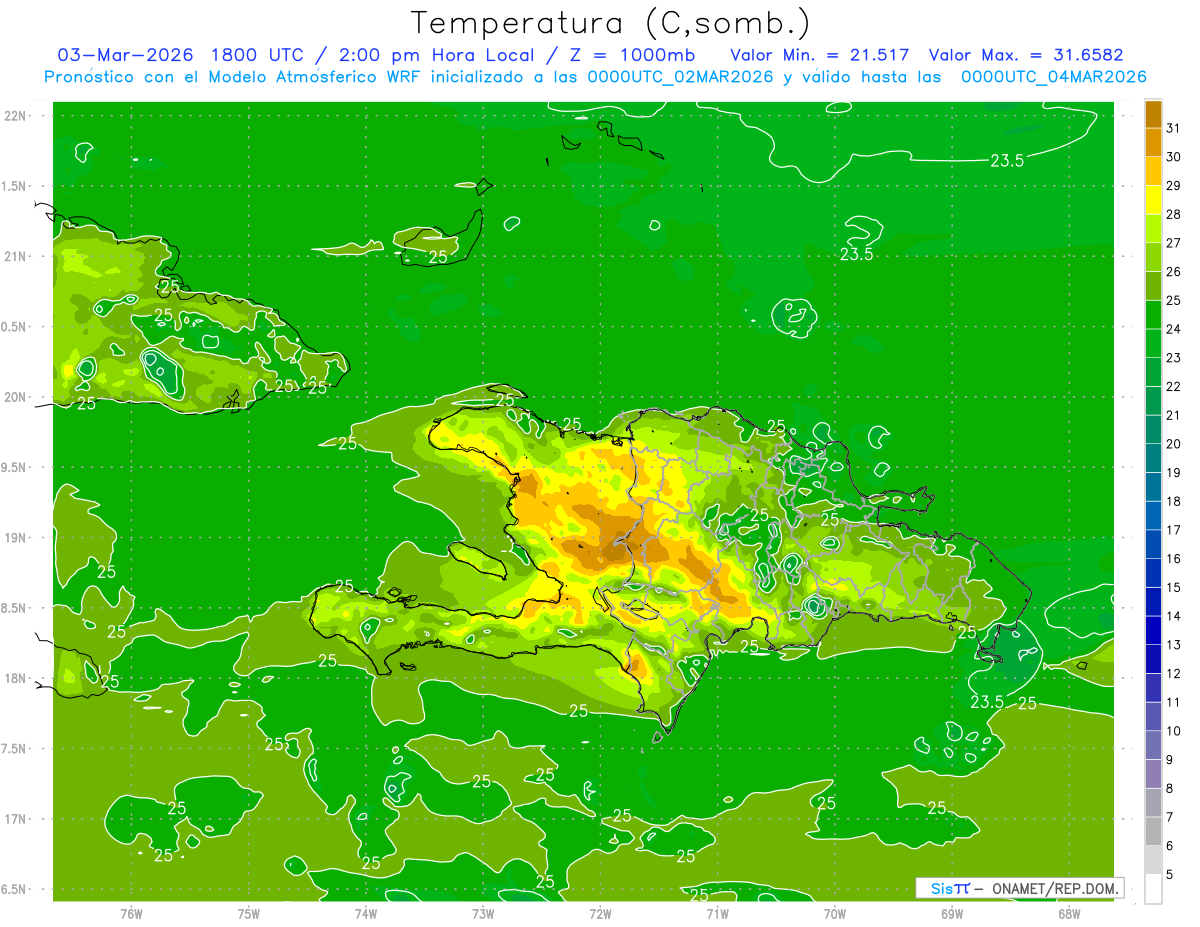Pick the blue swatch between 15 and 16
Viewport: 1200px width, 927px height.
1153,573
